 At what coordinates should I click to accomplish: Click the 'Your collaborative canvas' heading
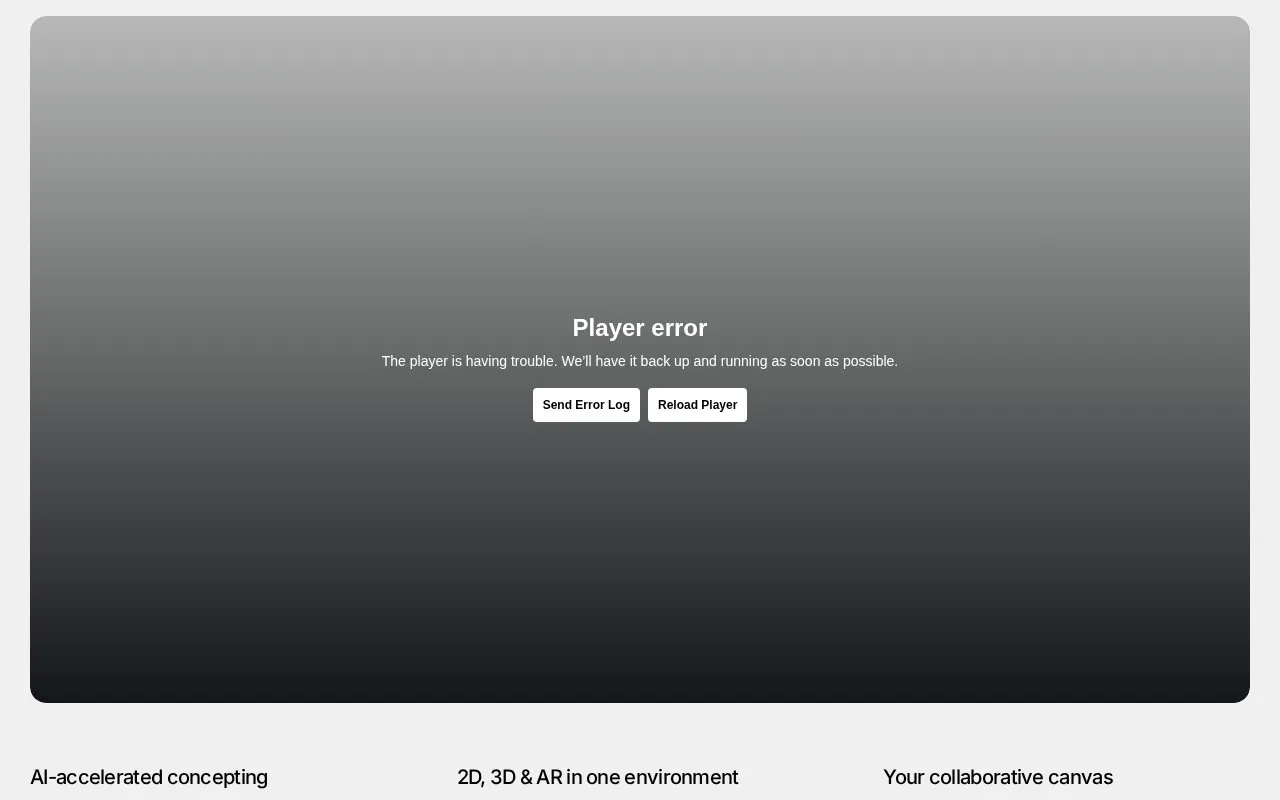(998, 777)
